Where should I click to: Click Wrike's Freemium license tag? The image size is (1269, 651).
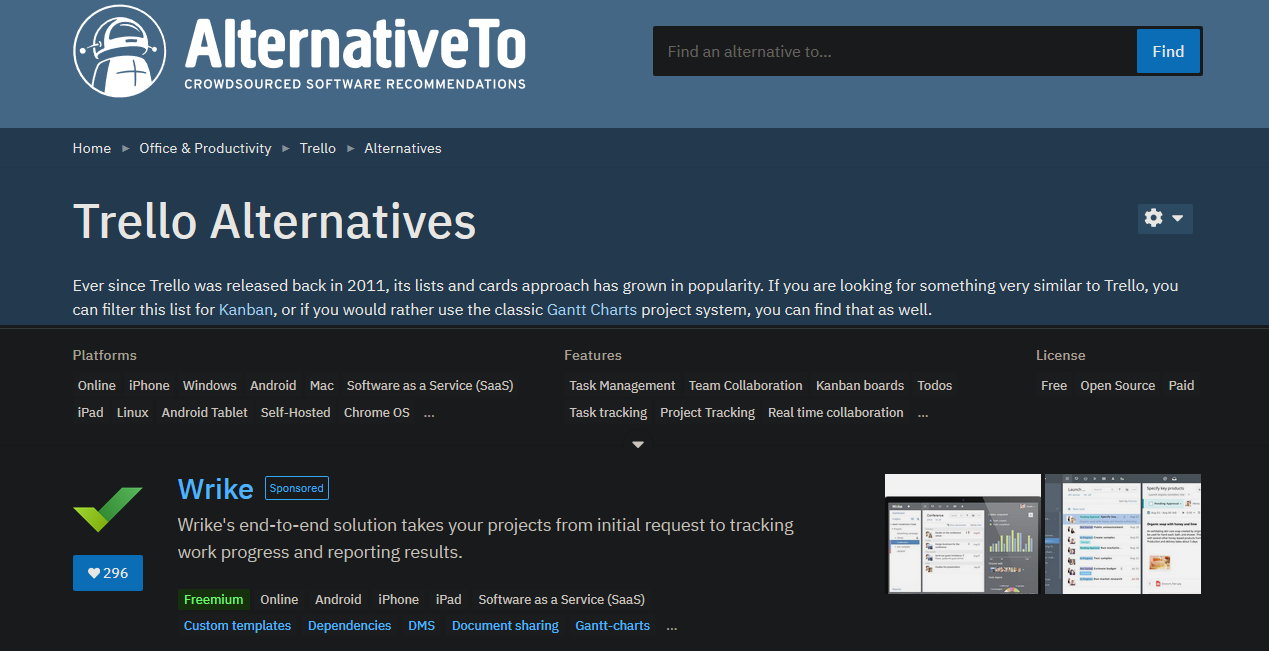pos(214,599)
